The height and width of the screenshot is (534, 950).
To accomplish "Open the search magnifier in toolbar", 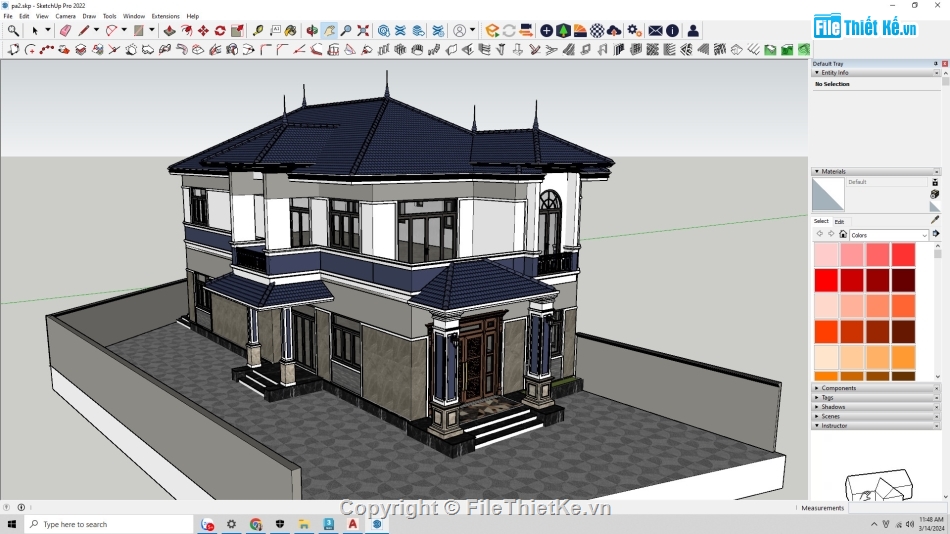I will [x=13, y=30].
